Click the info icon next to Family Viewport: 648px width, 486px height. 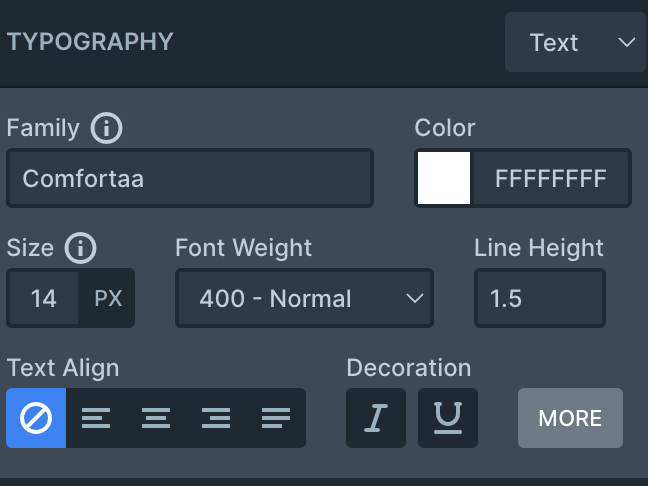coord(106,128)
